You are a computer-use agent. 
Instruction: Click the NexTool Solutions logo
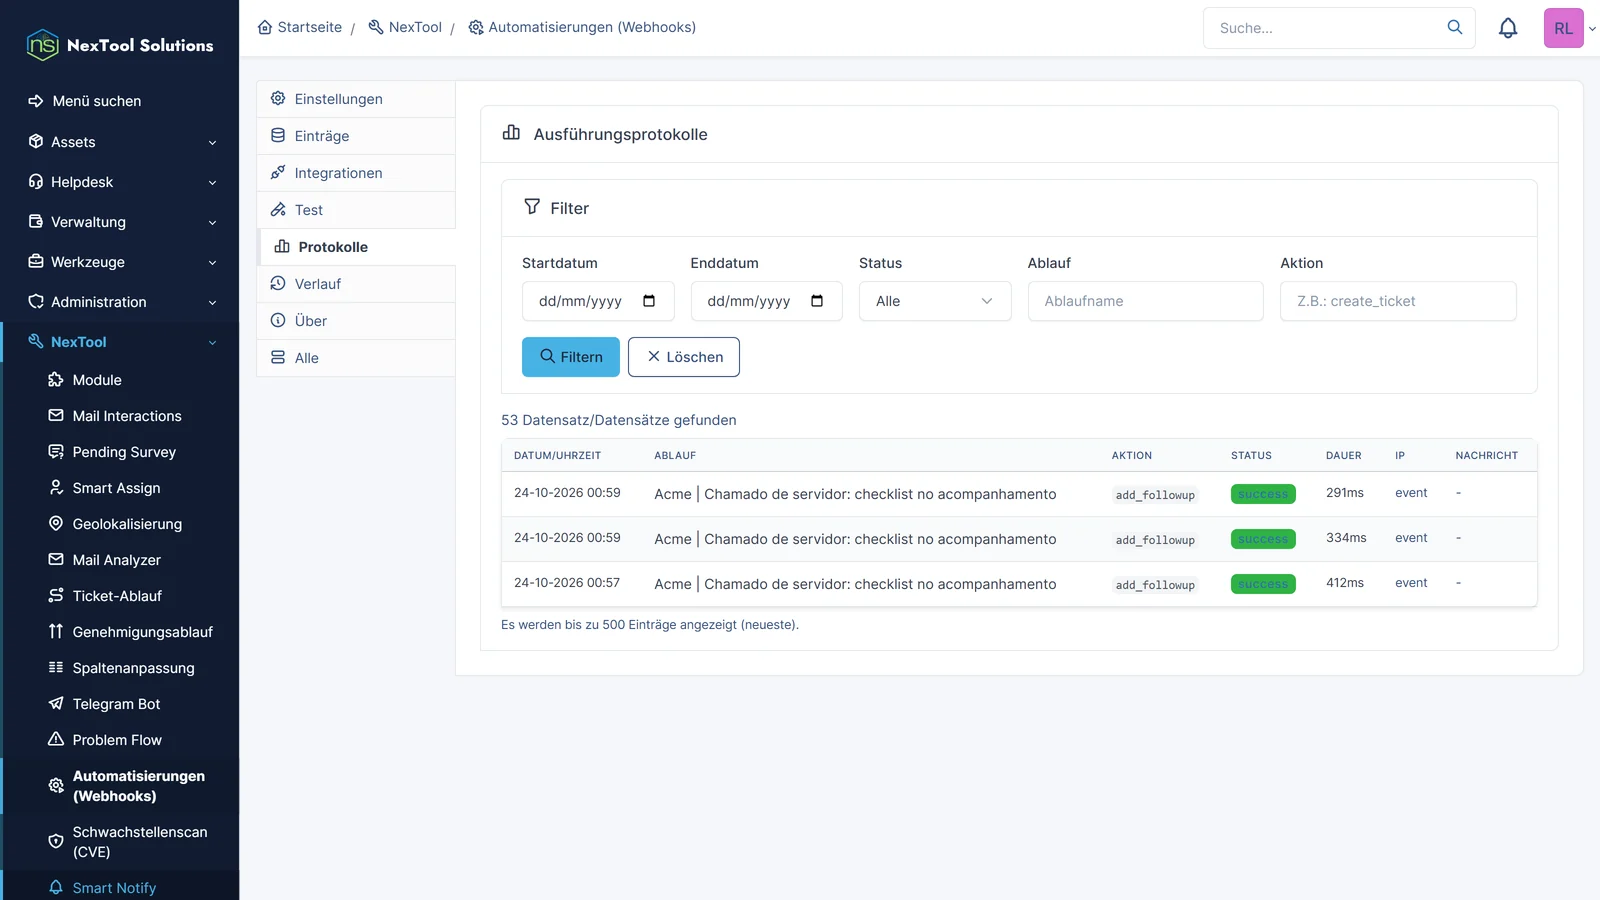(x=120, y=45)
